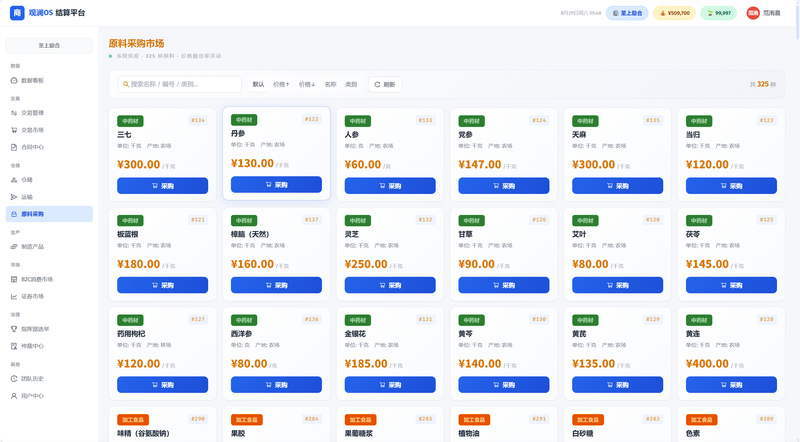Viewport: 800px width, 442px height.
Task: Click the 原料采购市场 page heading
Action: (x=136, y=44)
